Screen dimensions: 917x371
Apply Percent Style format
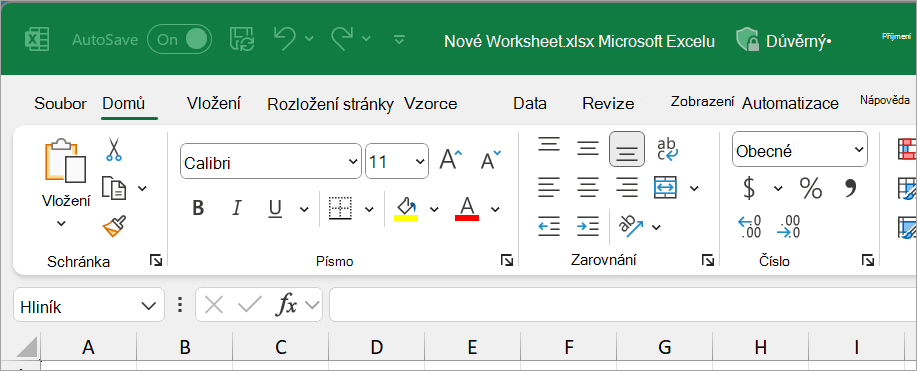click(811, 188)
